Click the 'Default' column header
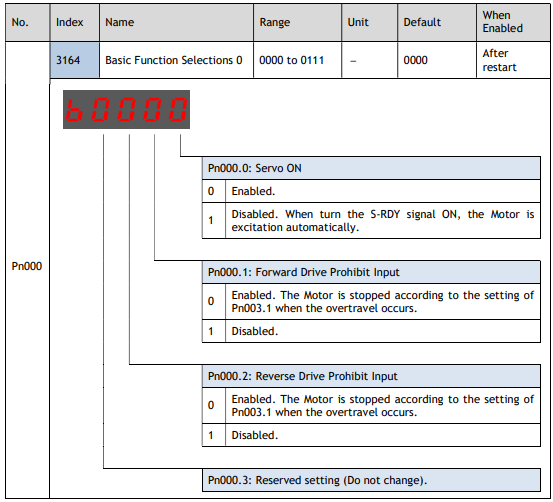The height and width of the screenshot is (502, 553). coord(437,22)
